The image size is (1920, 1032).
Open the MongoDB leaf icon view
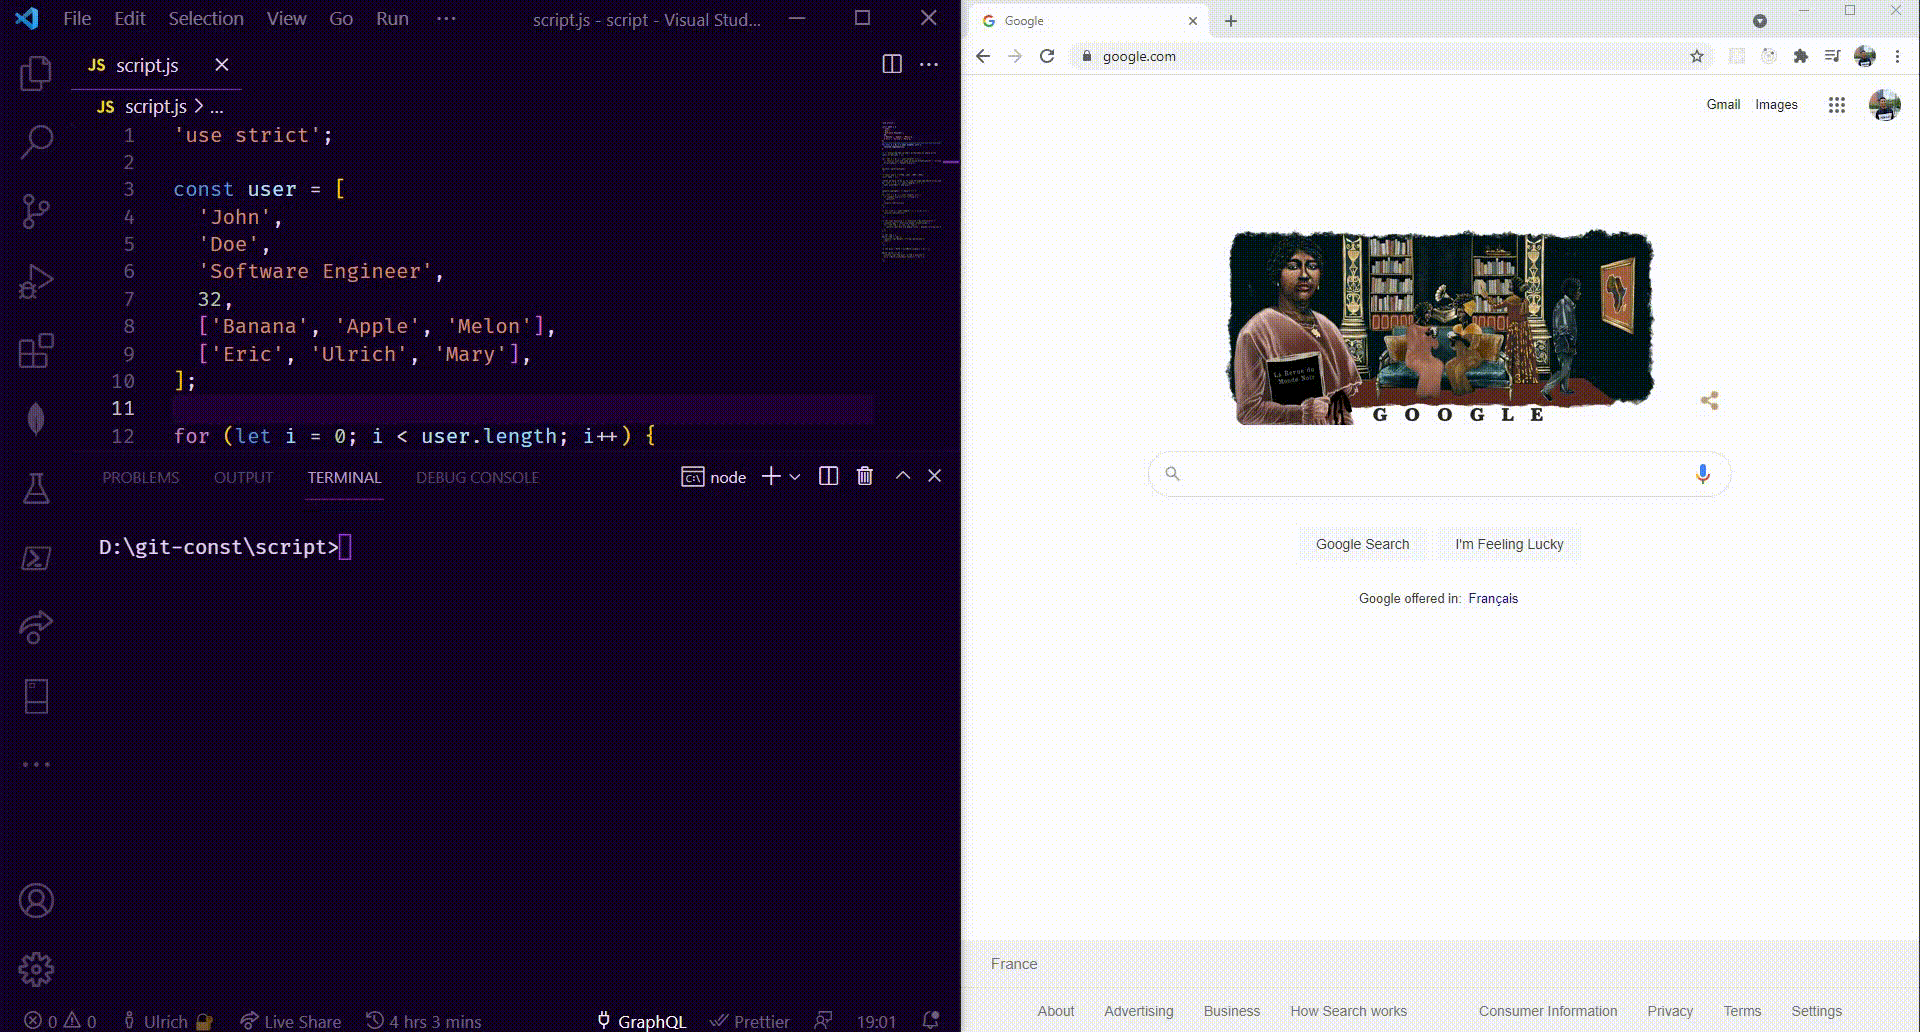[36, 419]
